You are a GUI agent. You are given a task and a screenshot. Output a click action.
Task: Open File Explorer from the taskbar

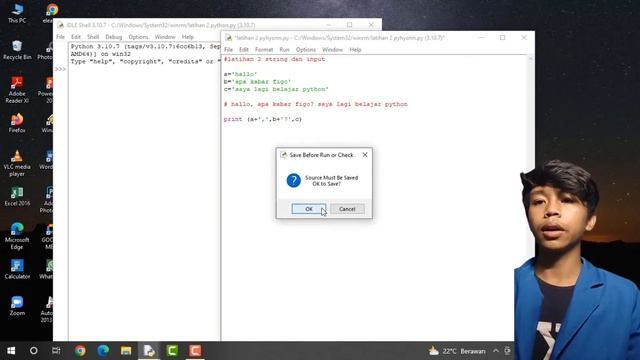point(126,351)
